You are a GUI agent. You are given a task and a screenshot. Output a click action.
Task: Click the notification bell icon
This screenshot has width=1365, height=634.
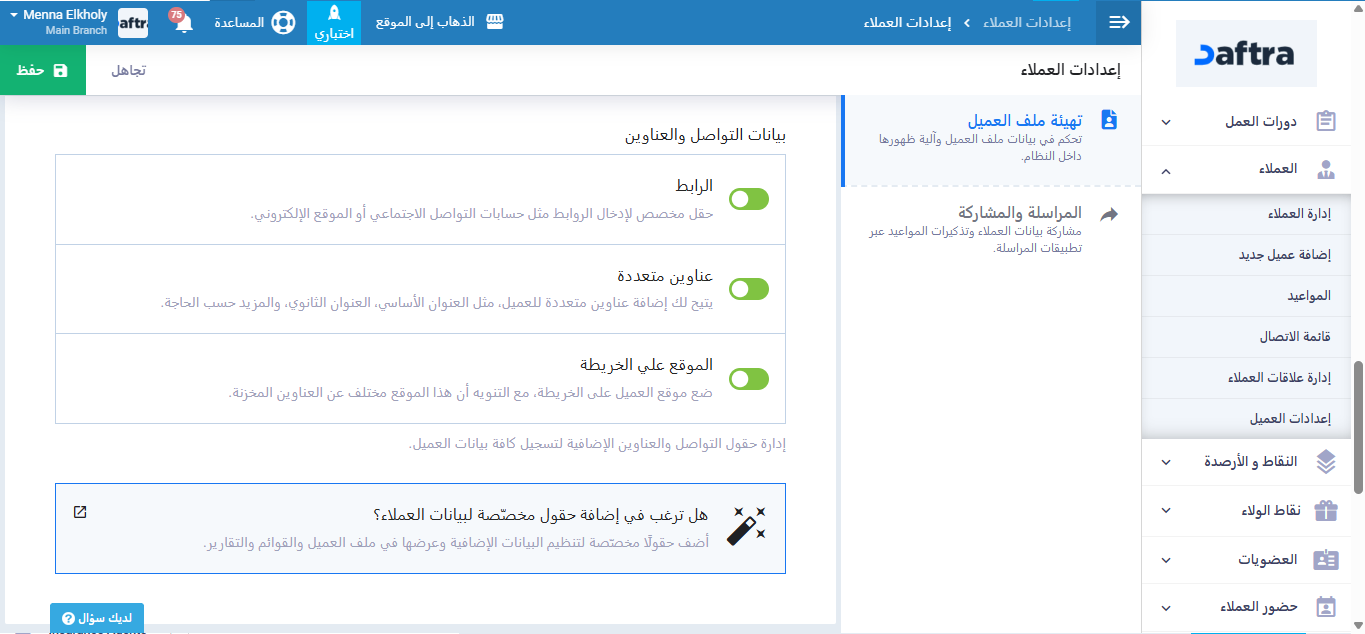tap(183, 23)
